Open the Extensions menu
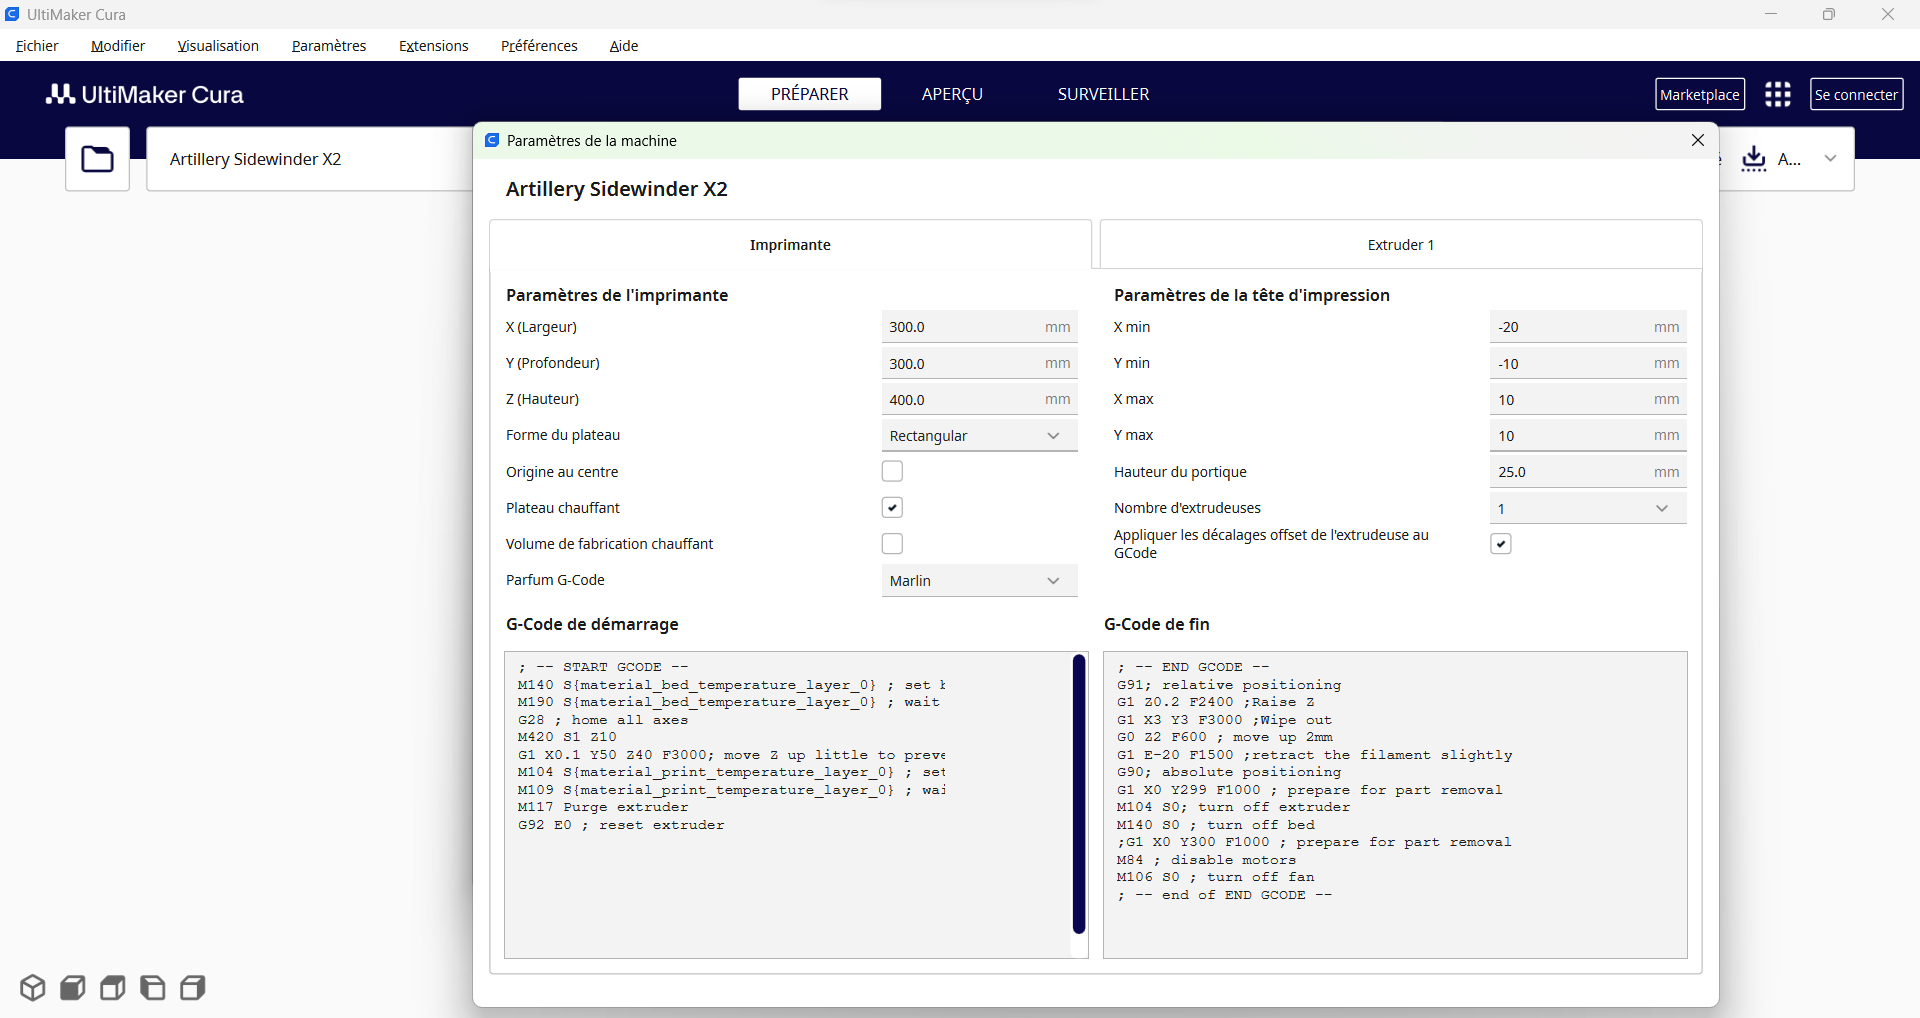1920x1018 pixels. tap(434, 46)
